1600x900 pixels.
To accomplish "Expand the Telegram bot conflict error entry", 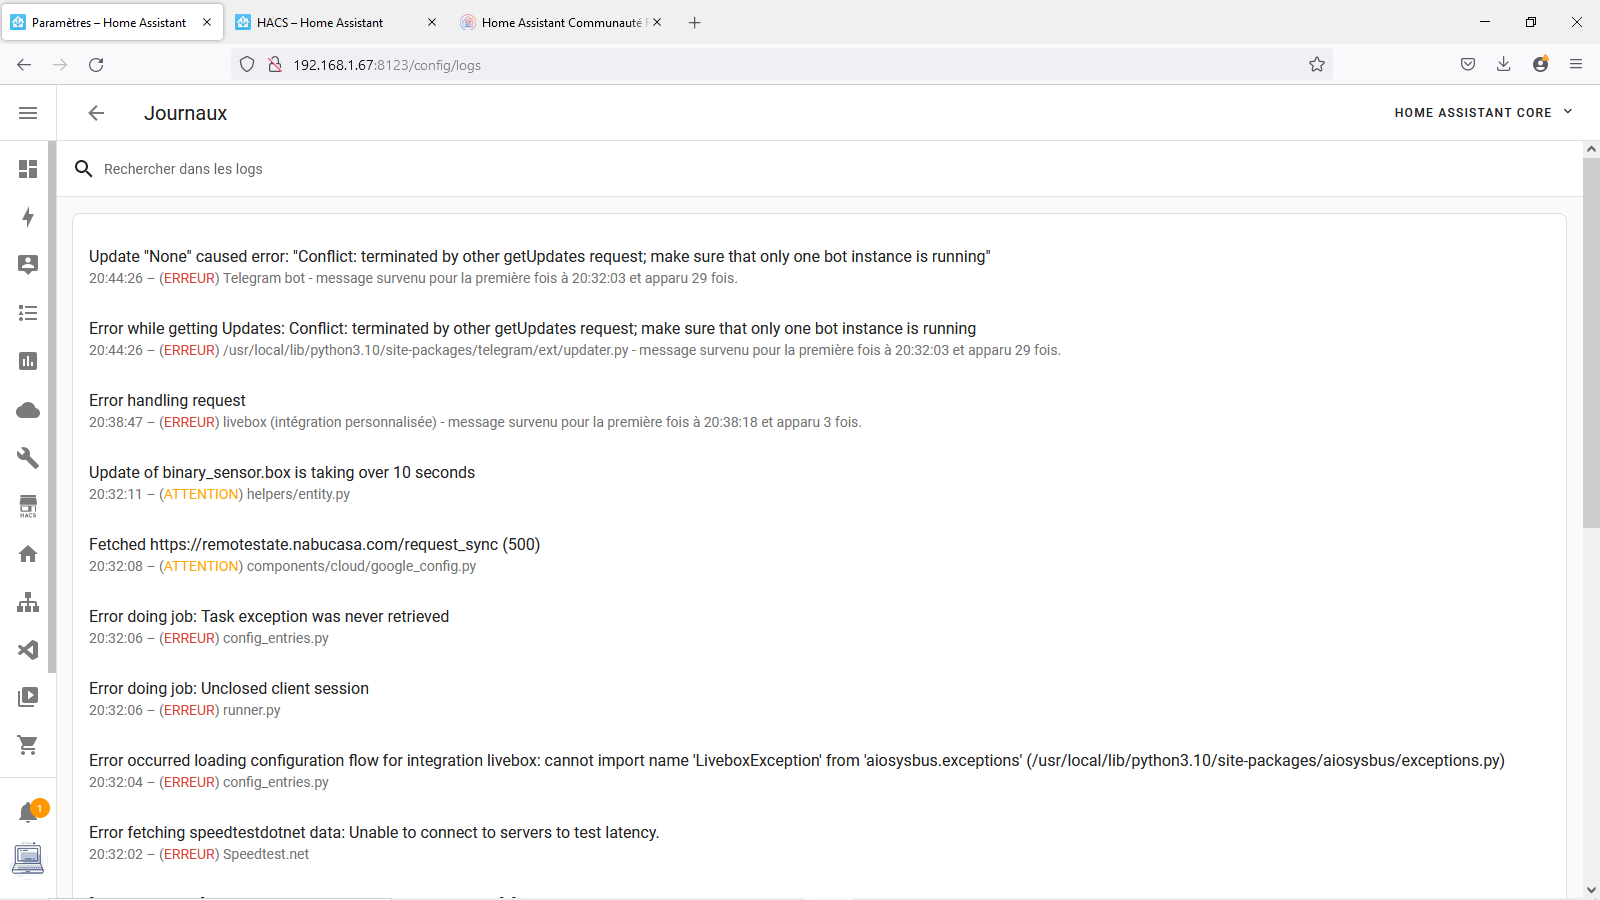I will pos(539,257).
